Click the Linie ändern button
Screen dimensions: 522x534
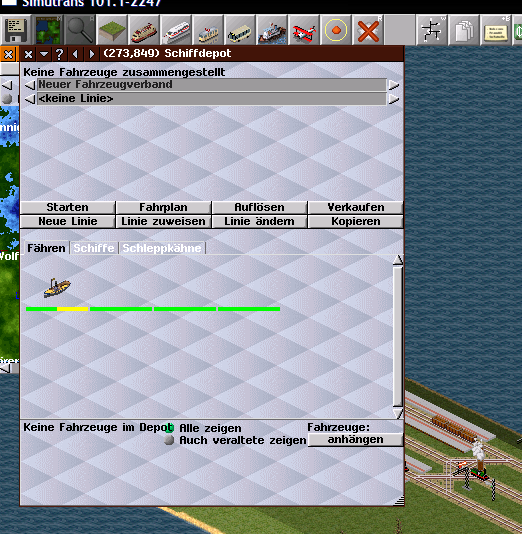(259, 221)
